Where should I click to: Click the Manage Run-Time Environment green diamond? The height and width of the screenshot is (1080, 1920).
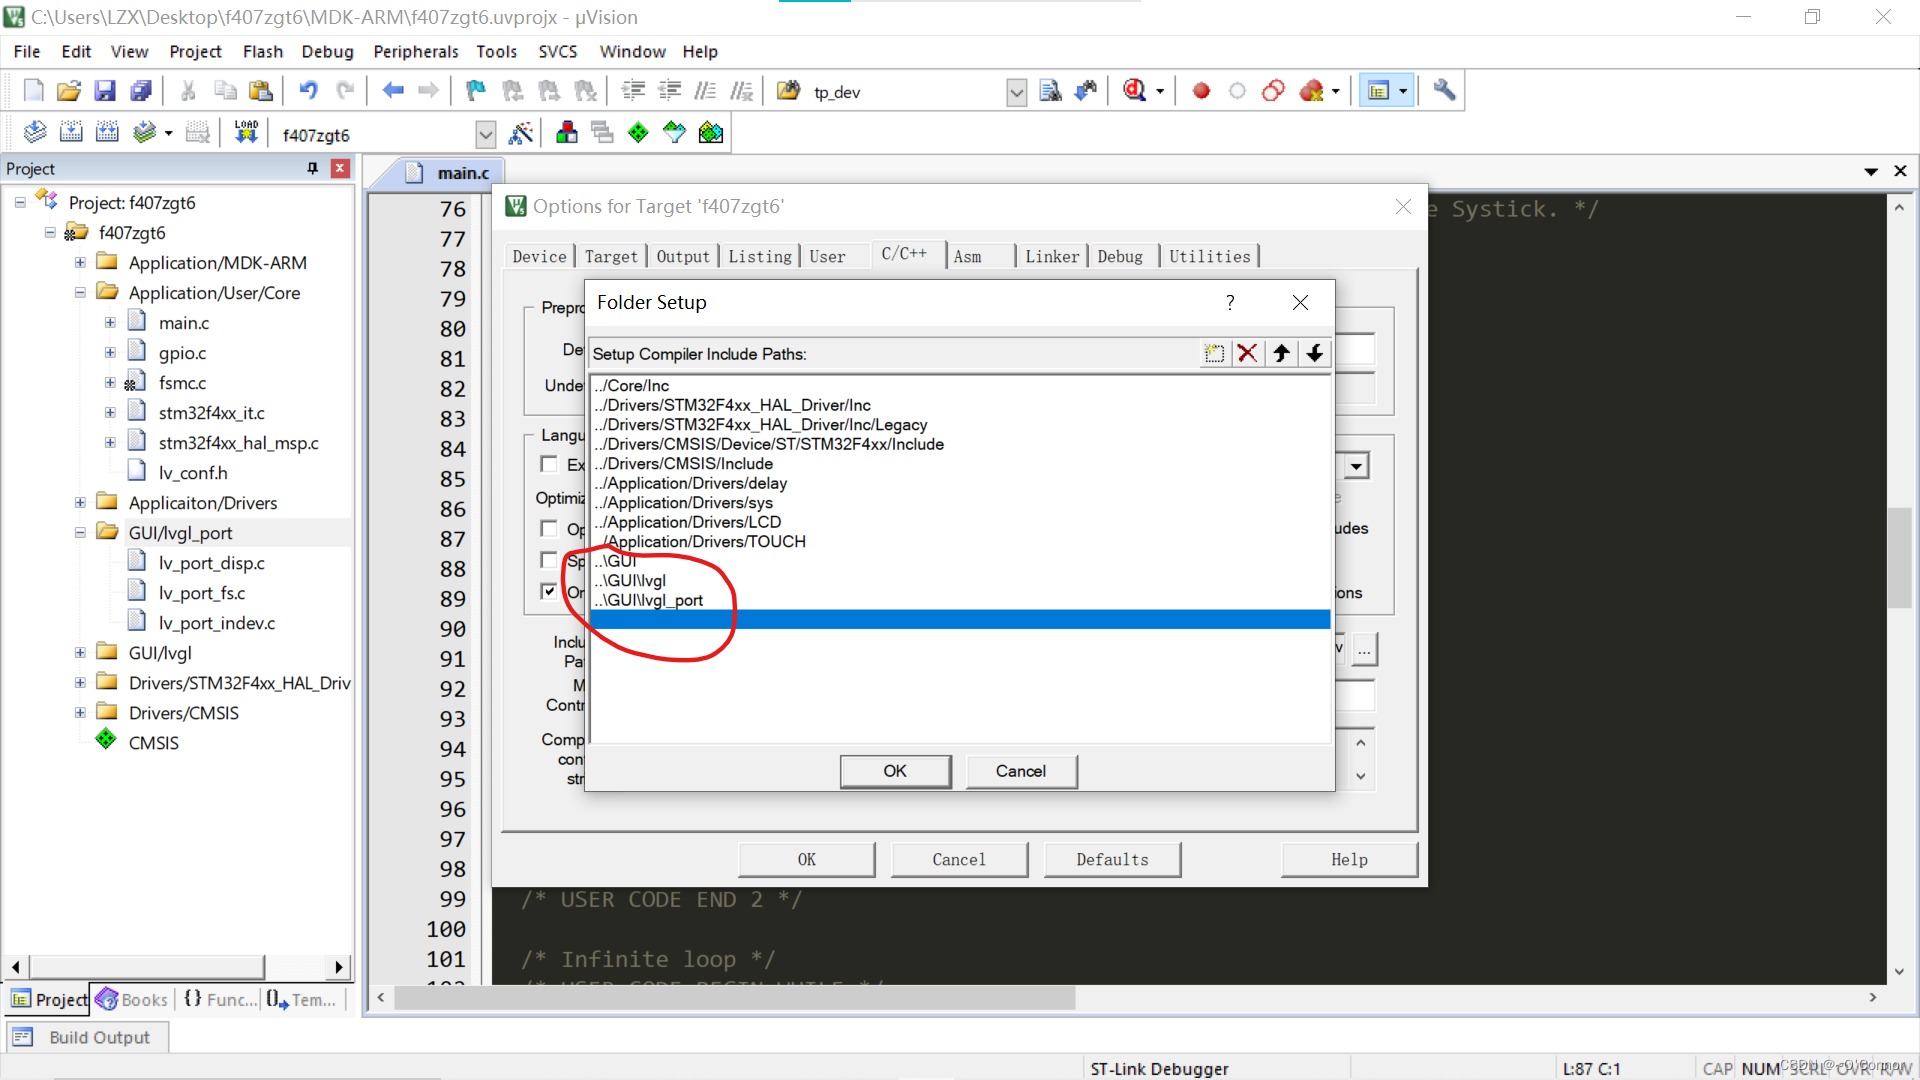click(x=638, y=132)
